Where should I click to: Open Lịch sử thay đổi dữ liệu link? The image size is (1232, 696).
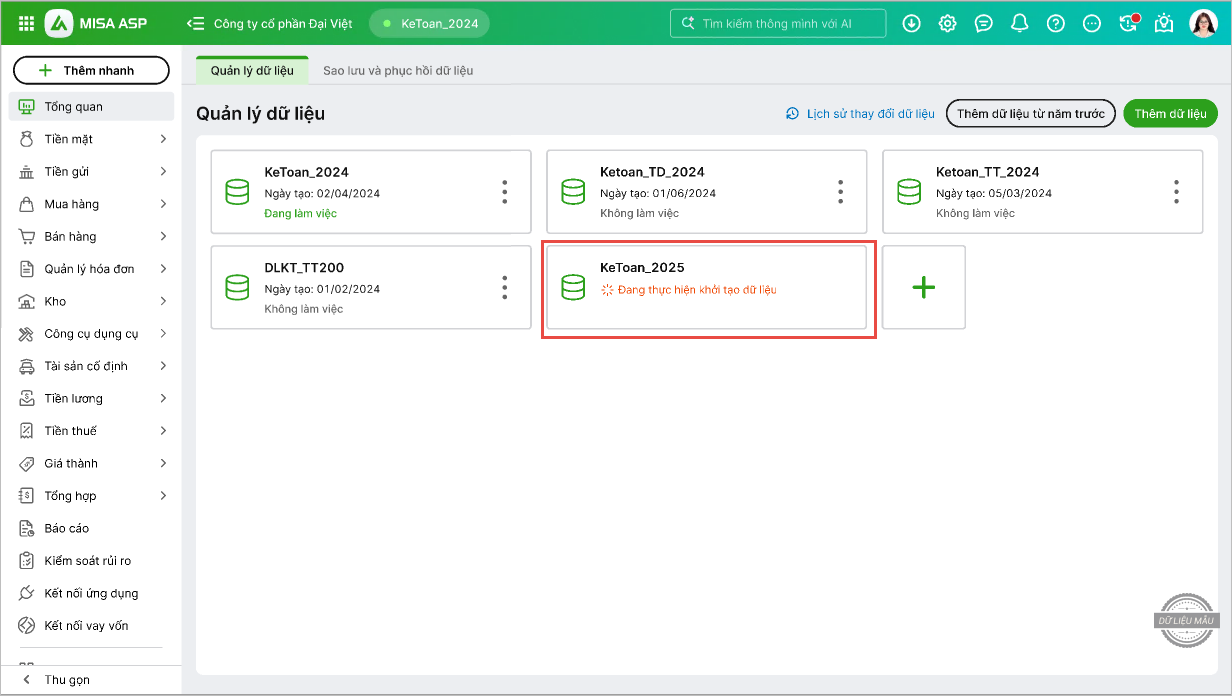[x=860, y=114]
